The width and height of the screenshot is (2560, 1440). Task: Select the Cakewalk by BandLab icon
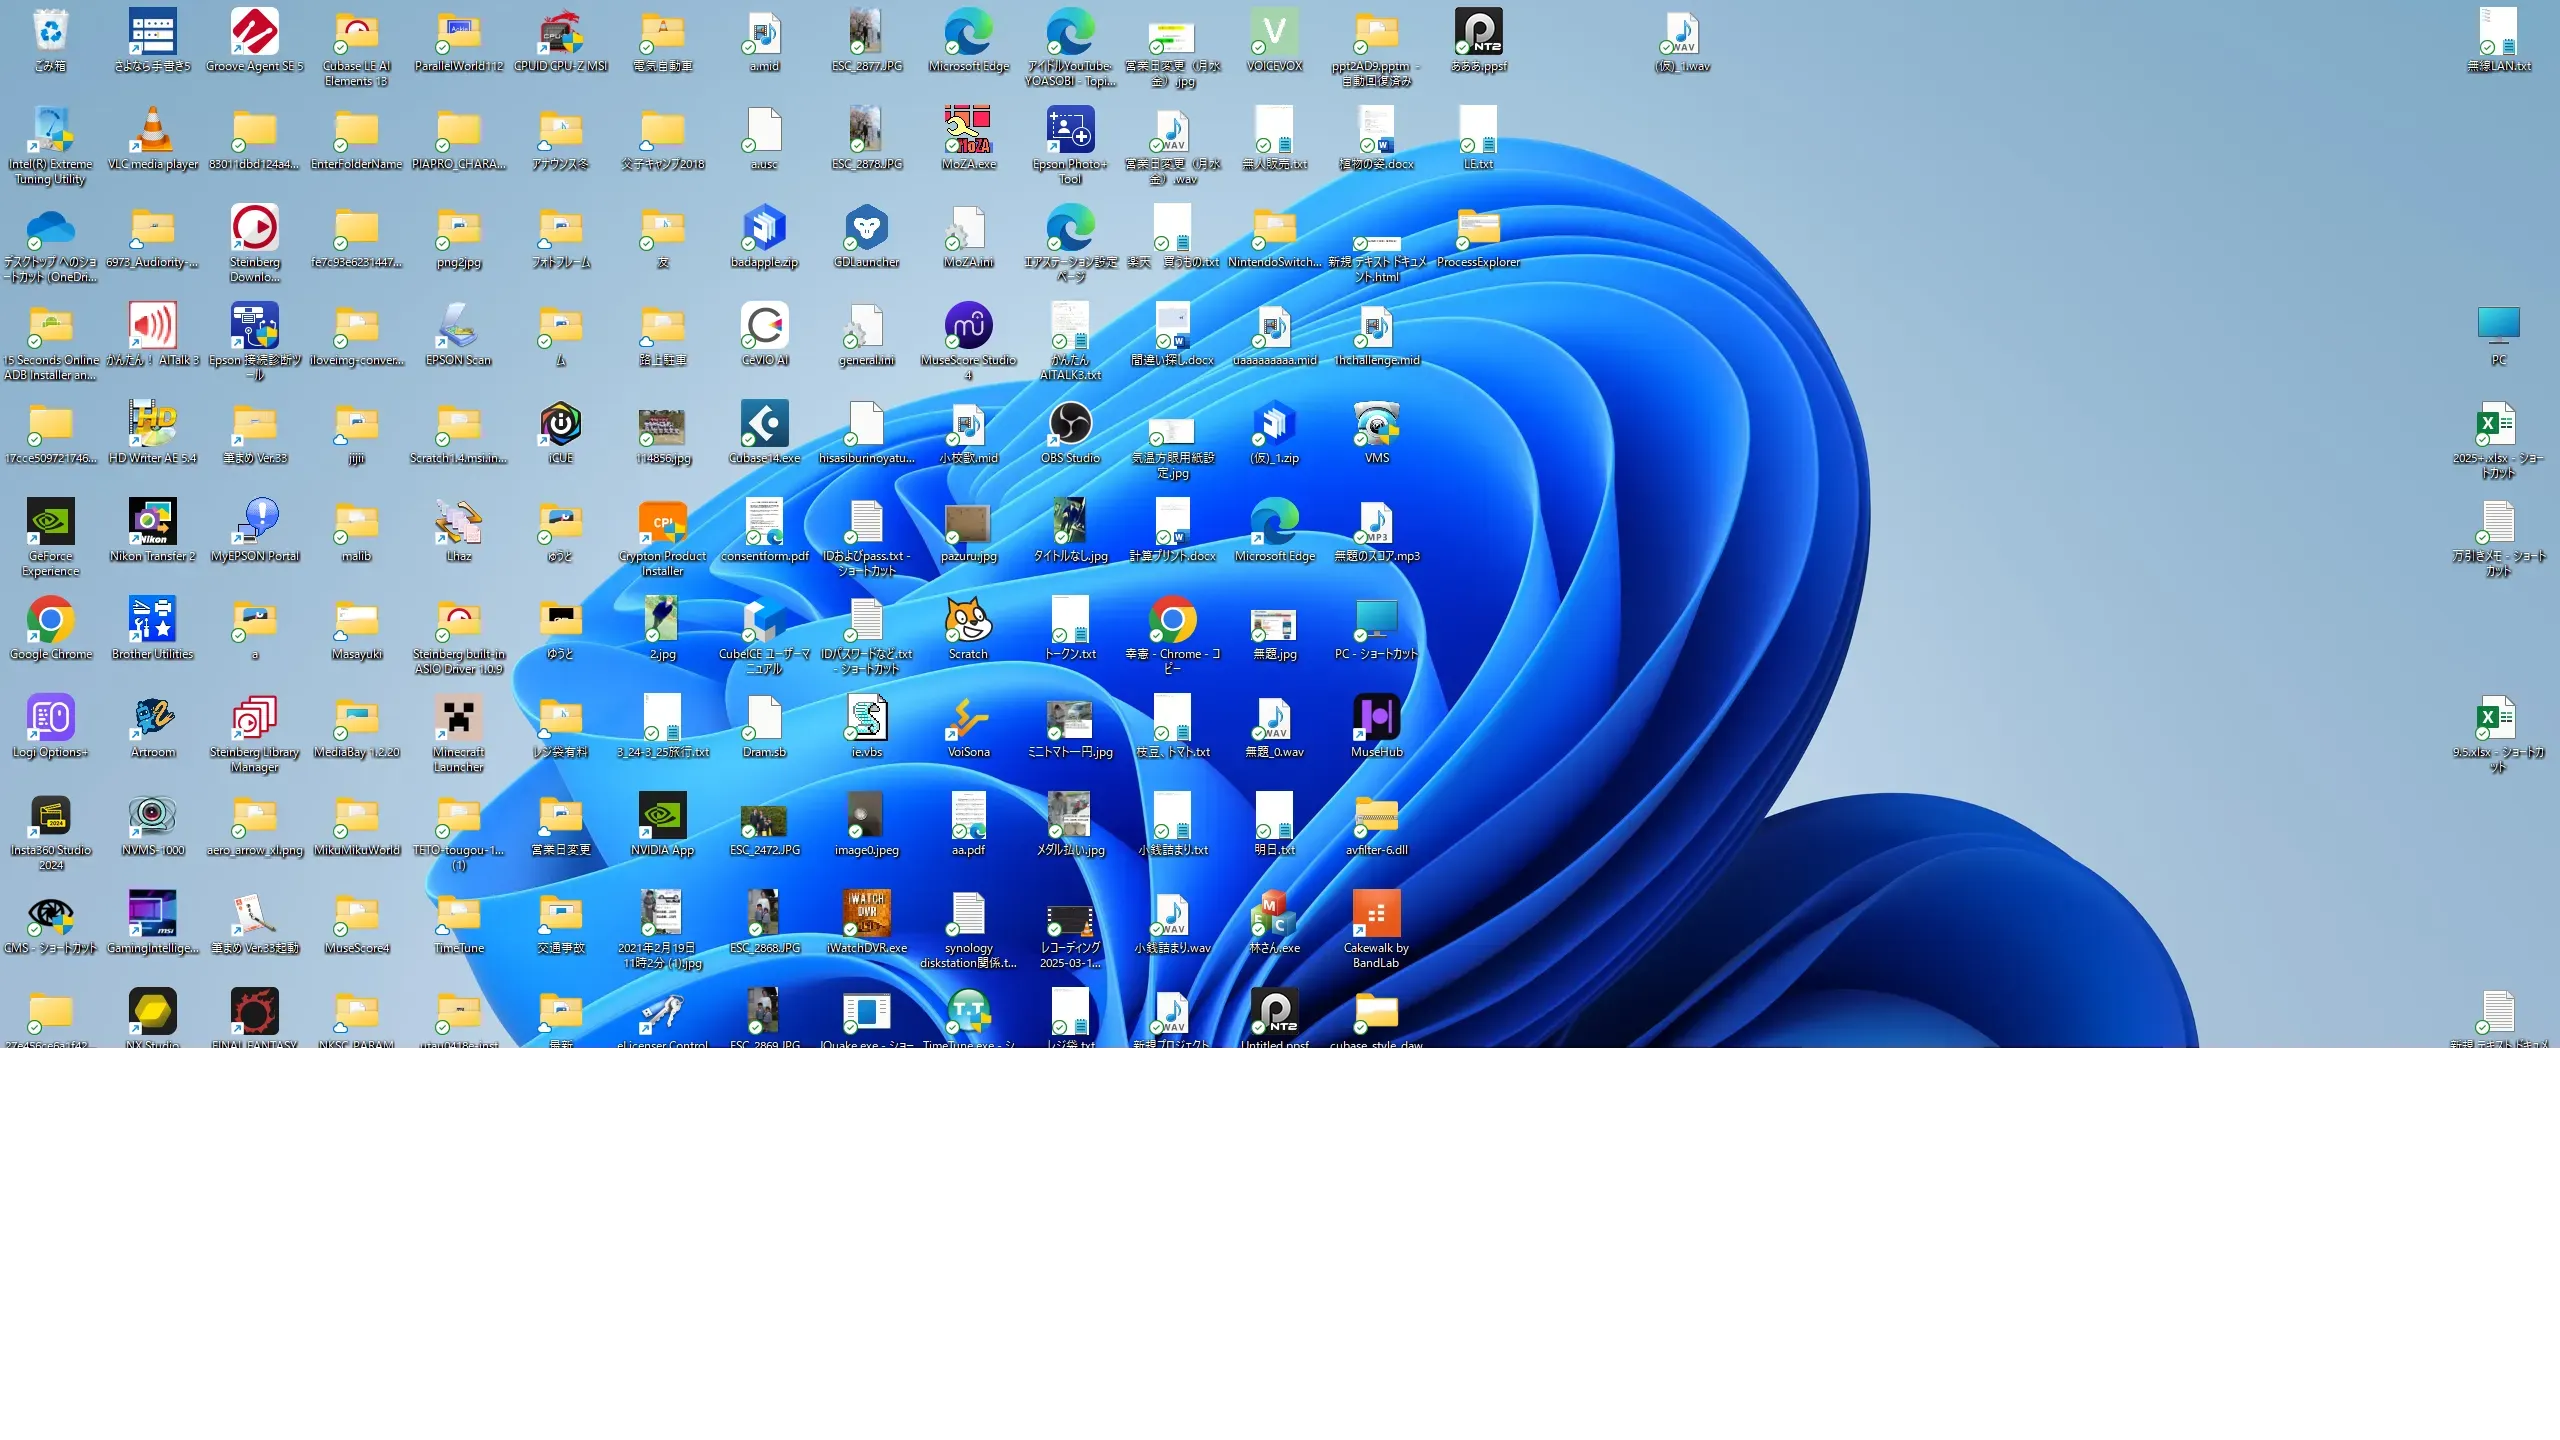(1376, 915)
